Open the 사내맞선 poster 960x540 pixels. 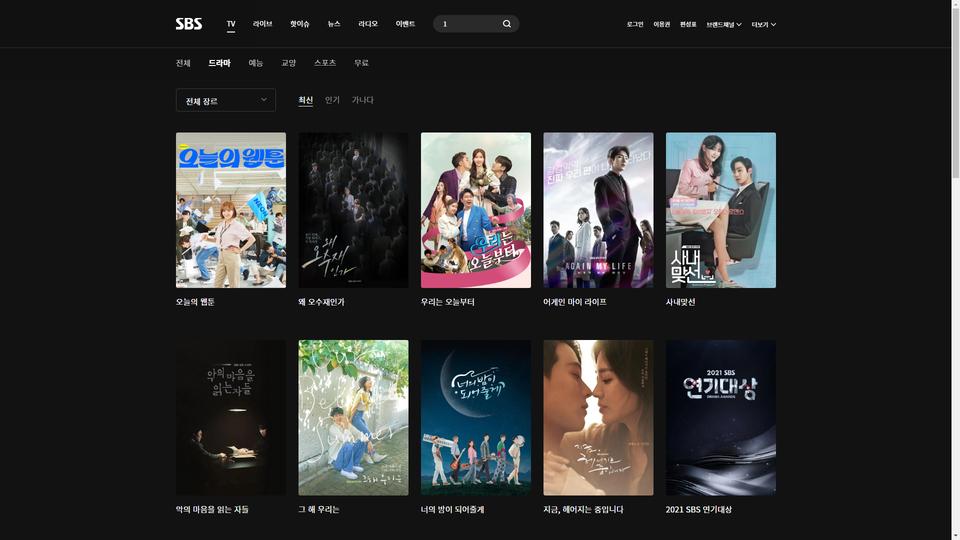click(x=721, y=210)
